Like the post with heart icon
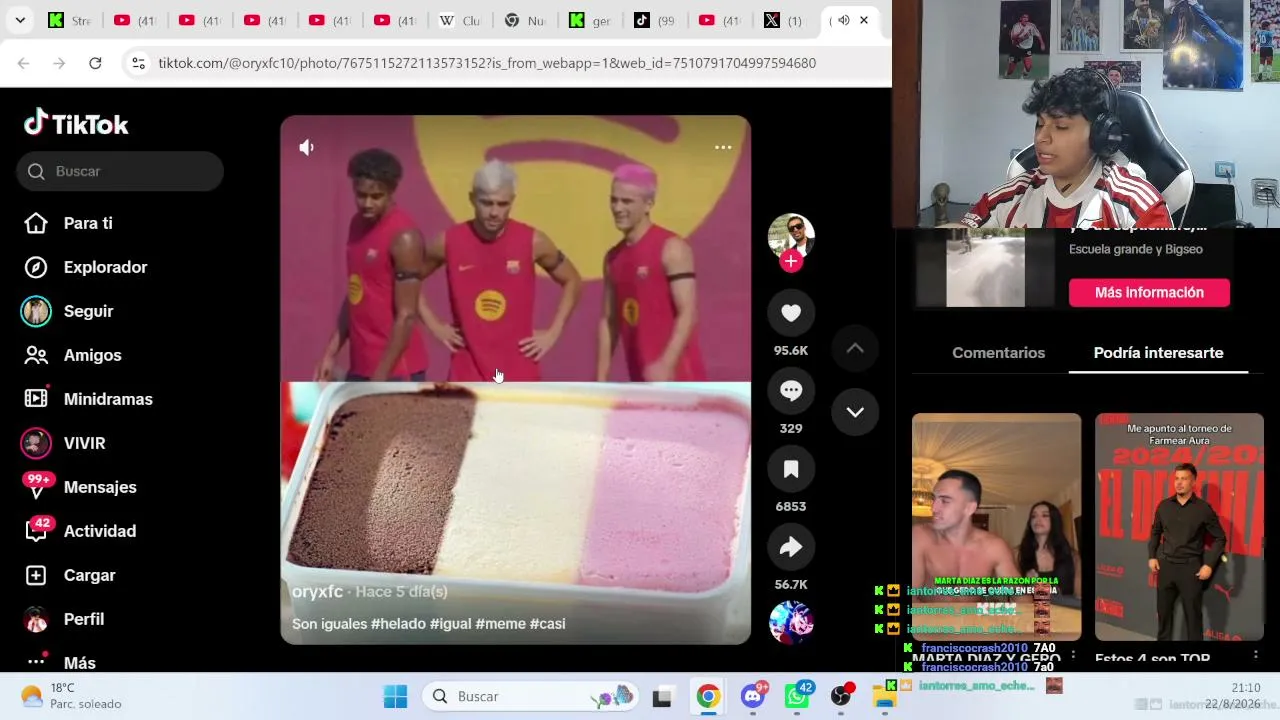The width and height of the screenshot is (1280, 720). (x=791, y=313)
